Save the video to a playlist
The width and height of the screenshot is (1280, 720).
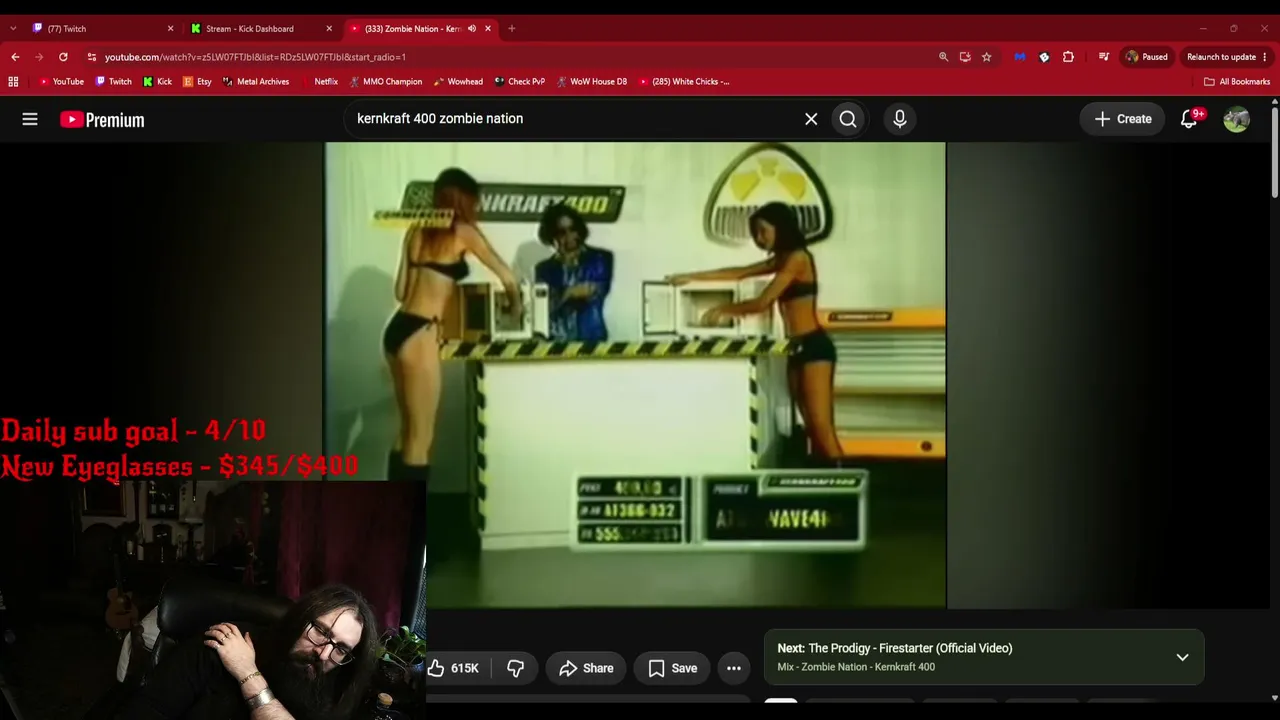673,668
